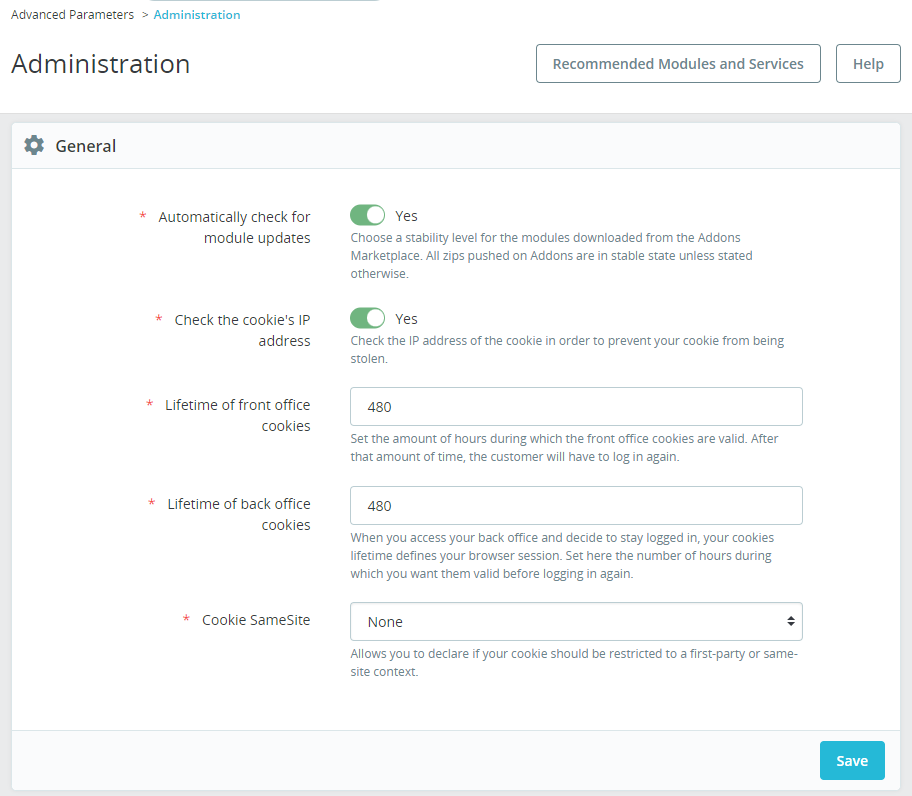Disable automatic module update checking toggle
The width and height of the screenshot is (912, 796).
pos(367,216)
